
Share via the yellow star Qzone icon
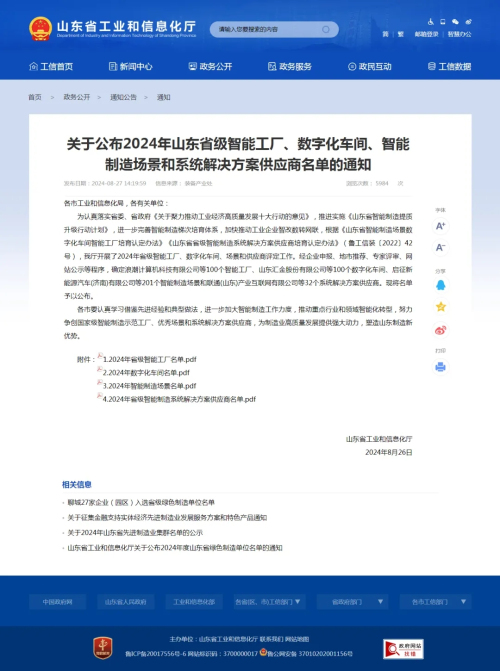(440, 306)
